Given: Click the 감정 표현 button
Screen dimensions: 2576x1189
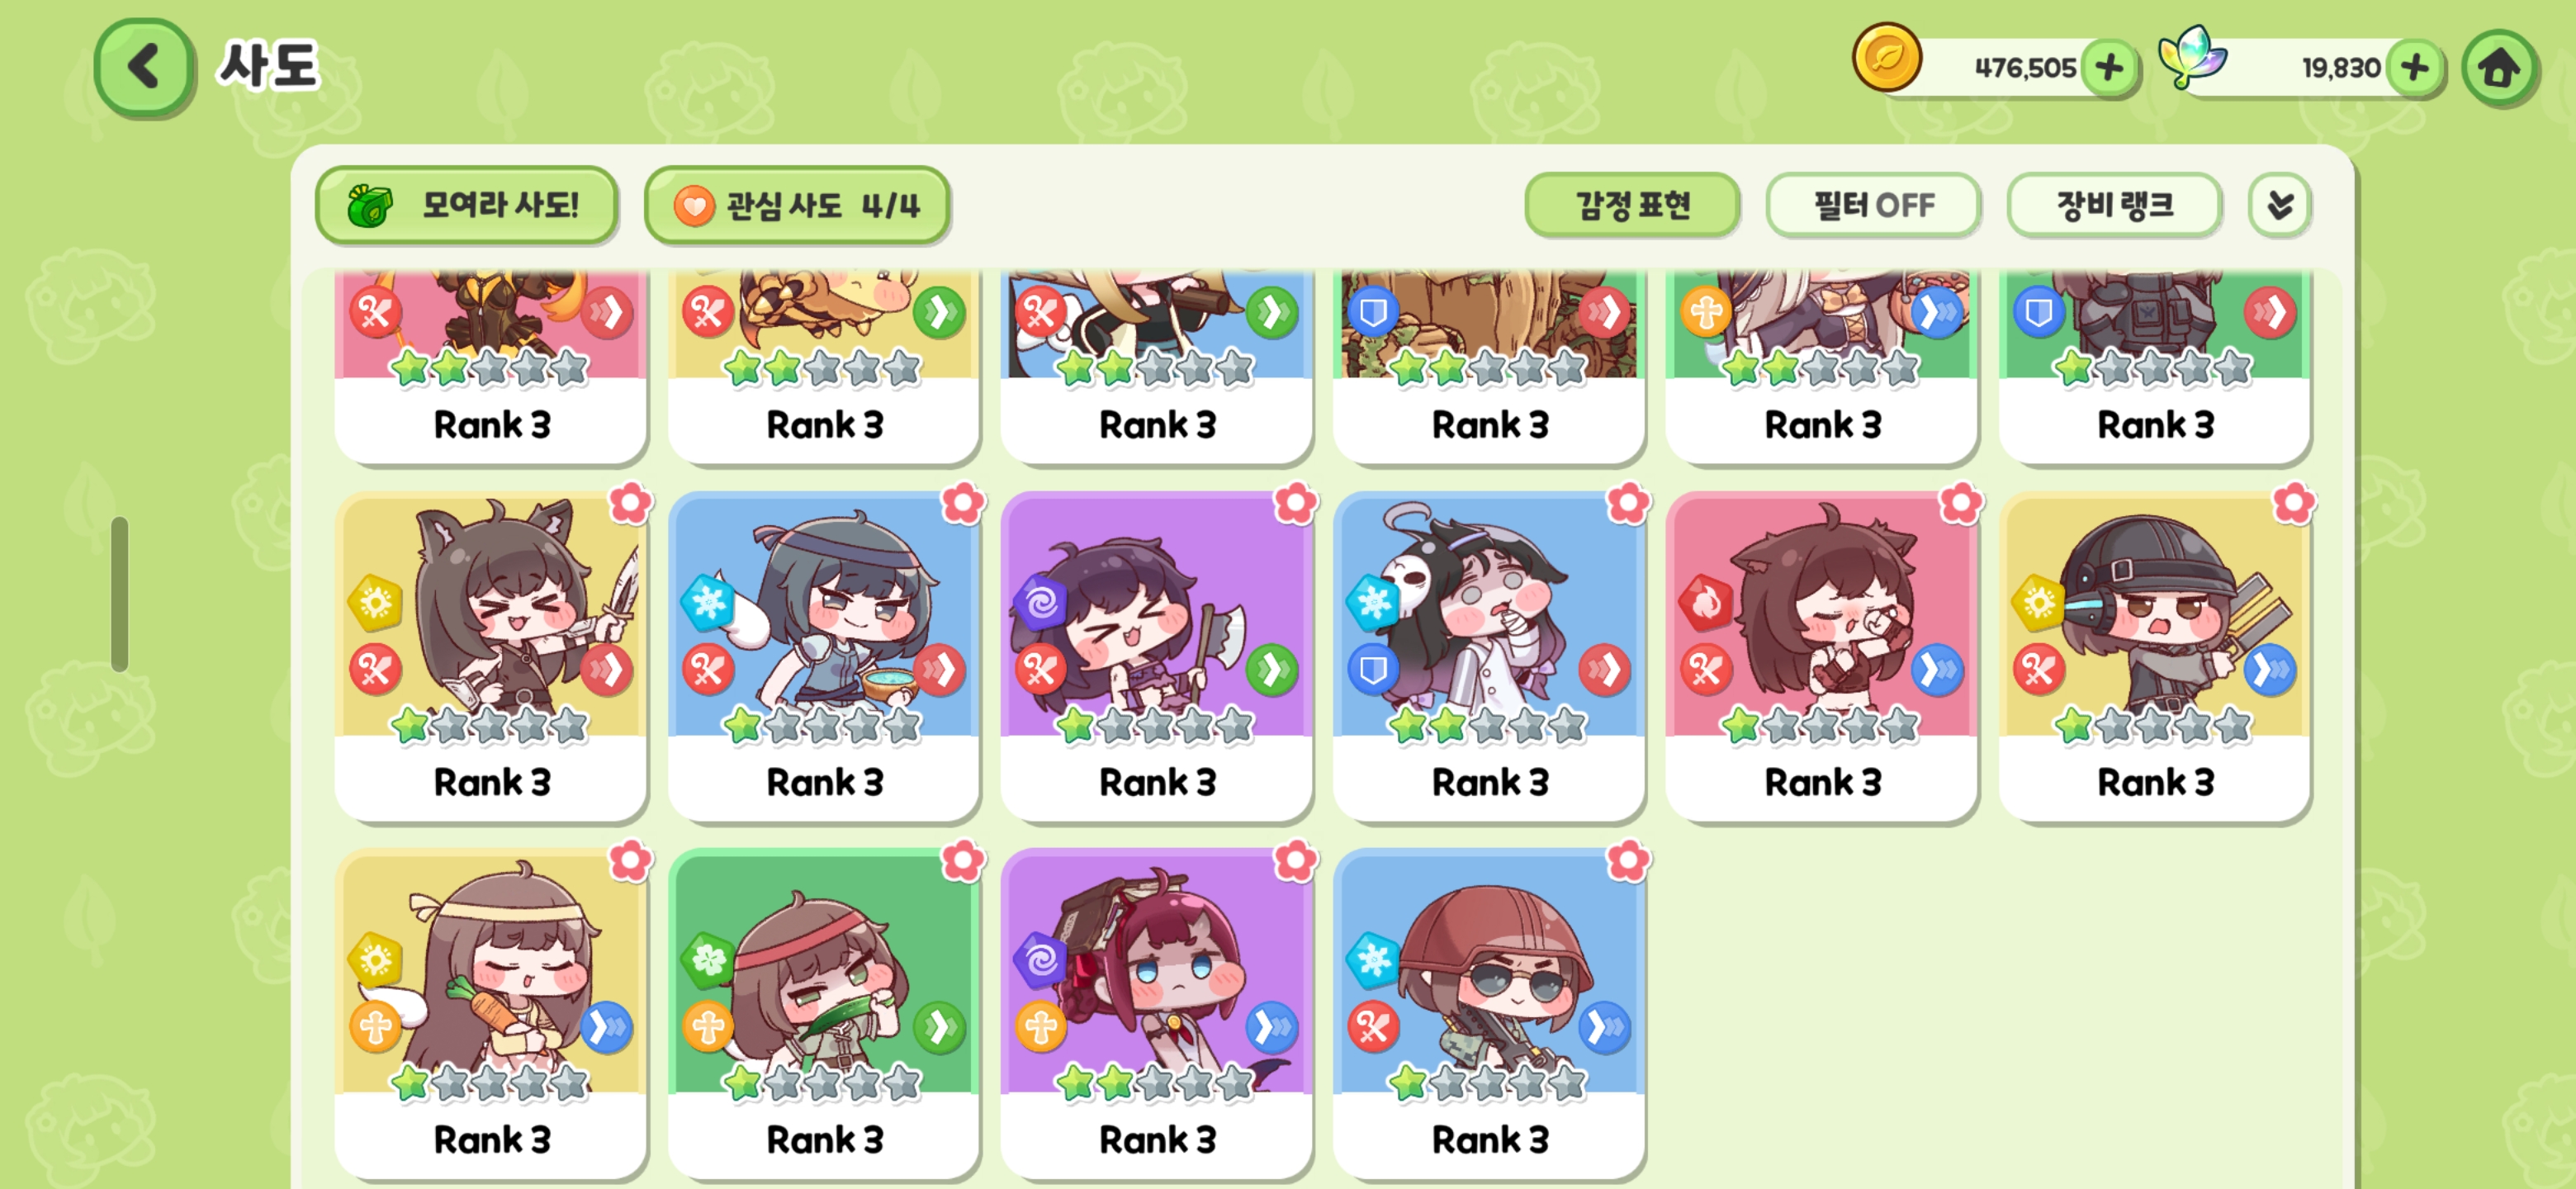Looking at the screenshot, I should pyautogui.click(x=1632, y=206).
